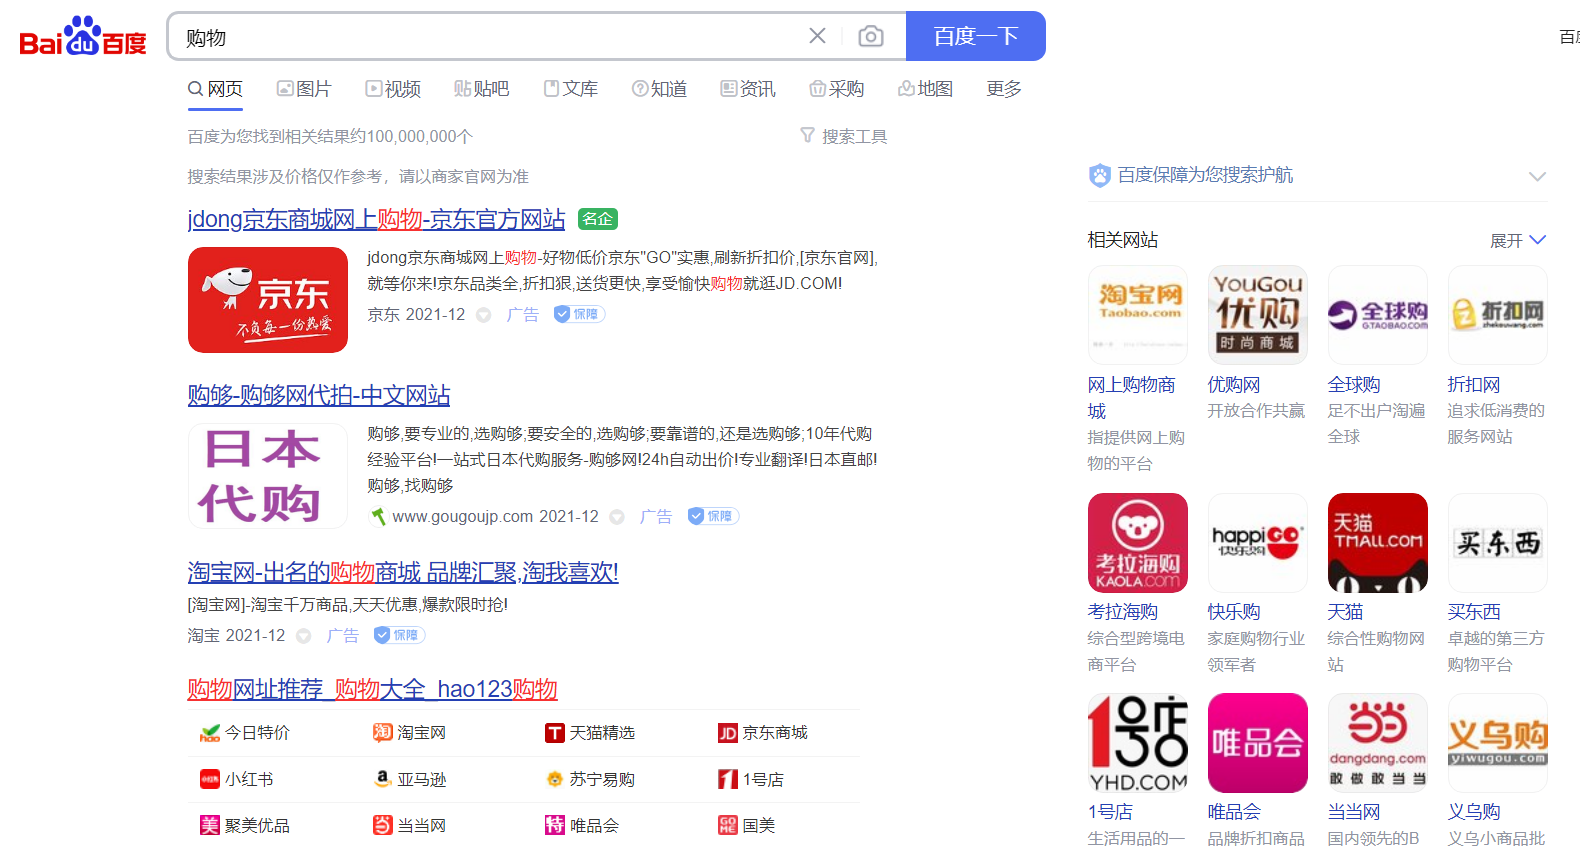Click the YouGou 优购 logo tile

tap(1258, 315)
